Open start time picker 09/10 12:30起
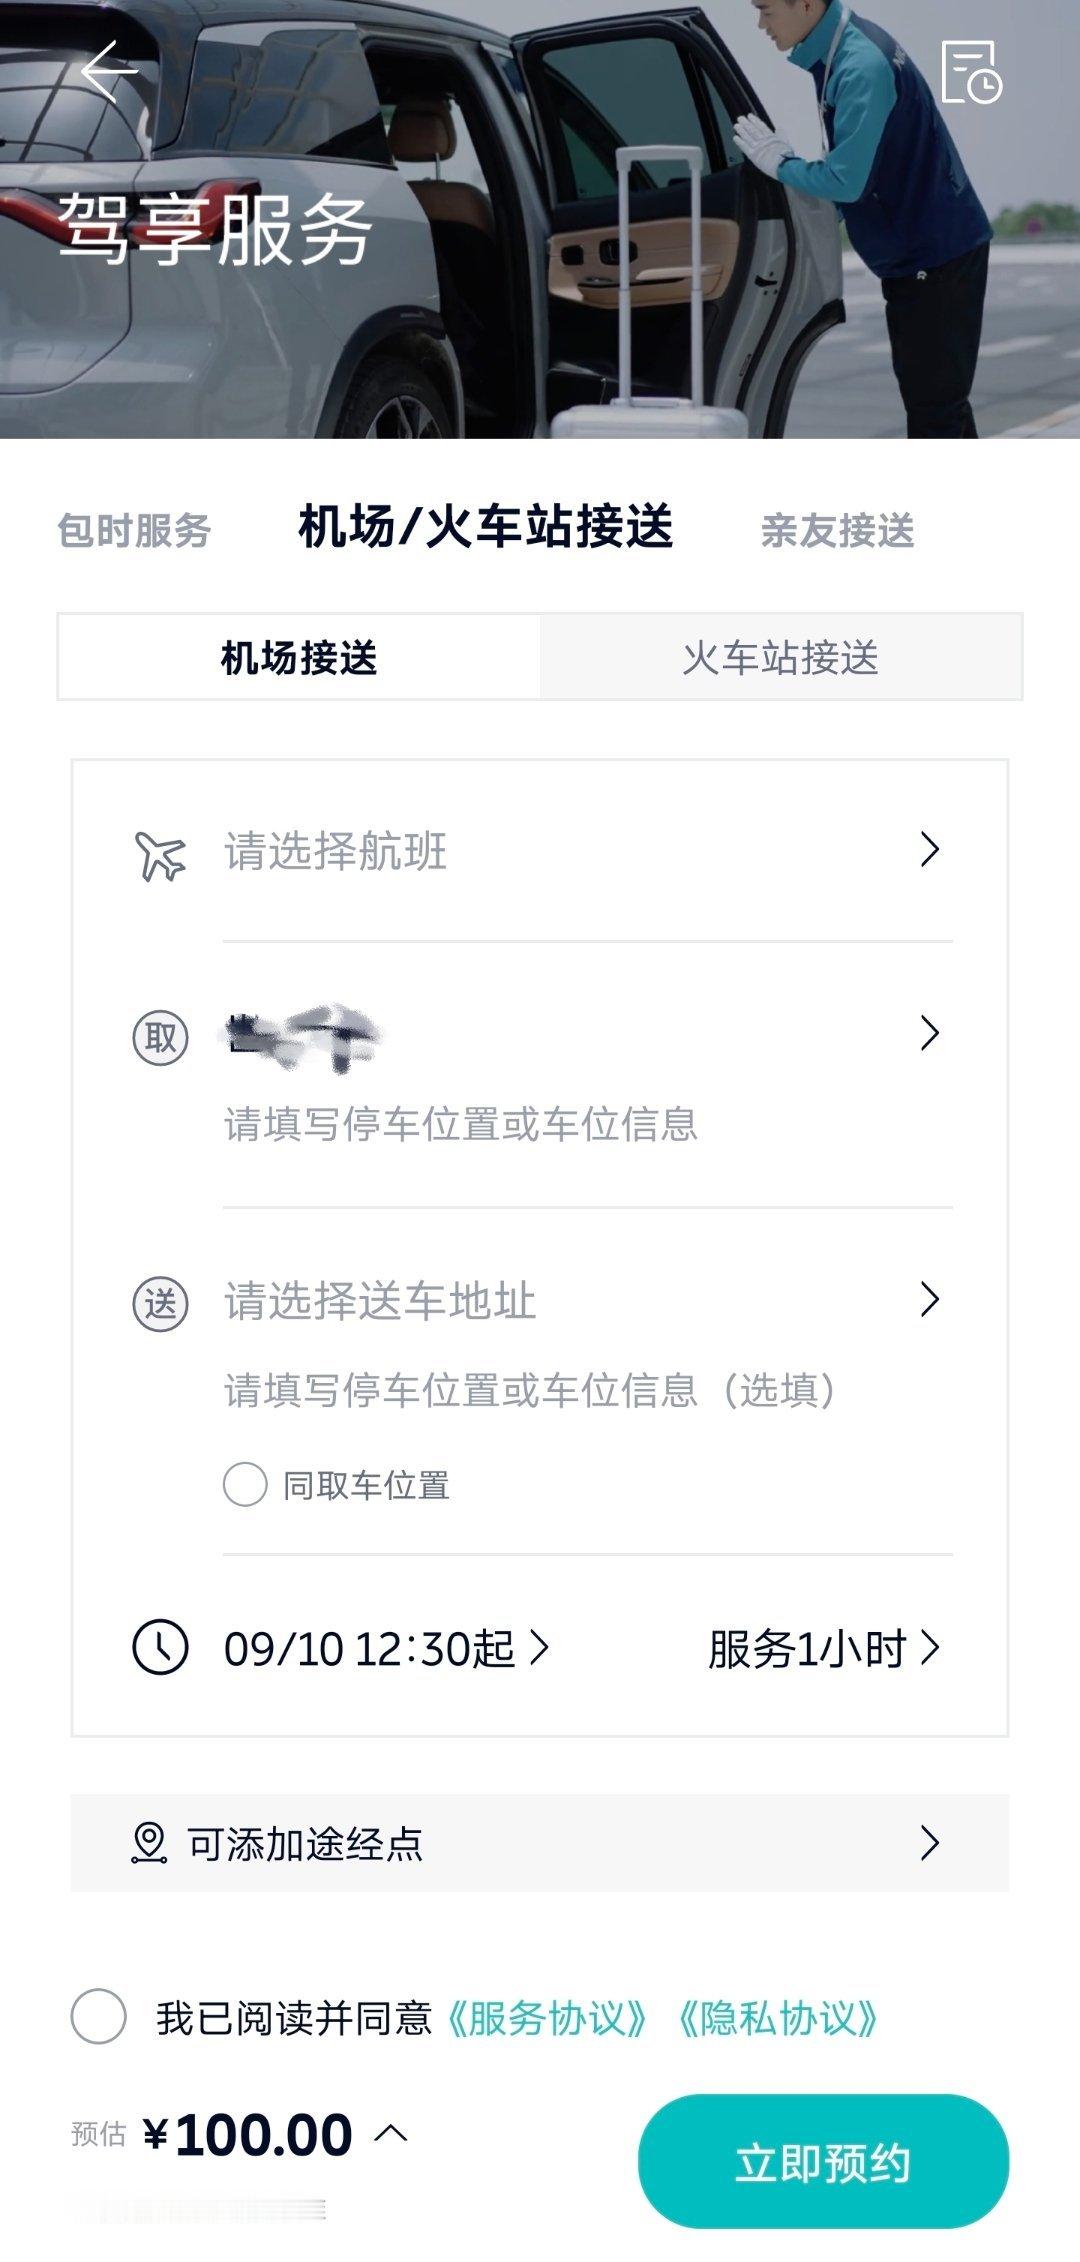 tap(387, 1648)
